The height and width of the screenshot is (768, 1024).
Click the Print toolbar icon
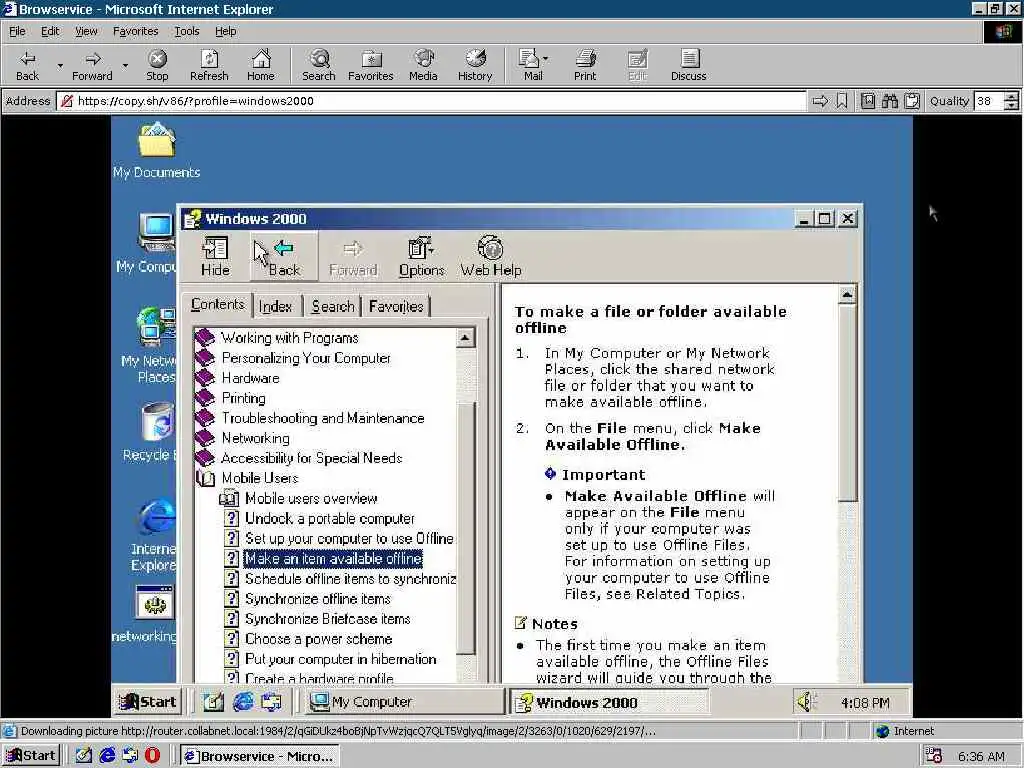tap(585, 65)
